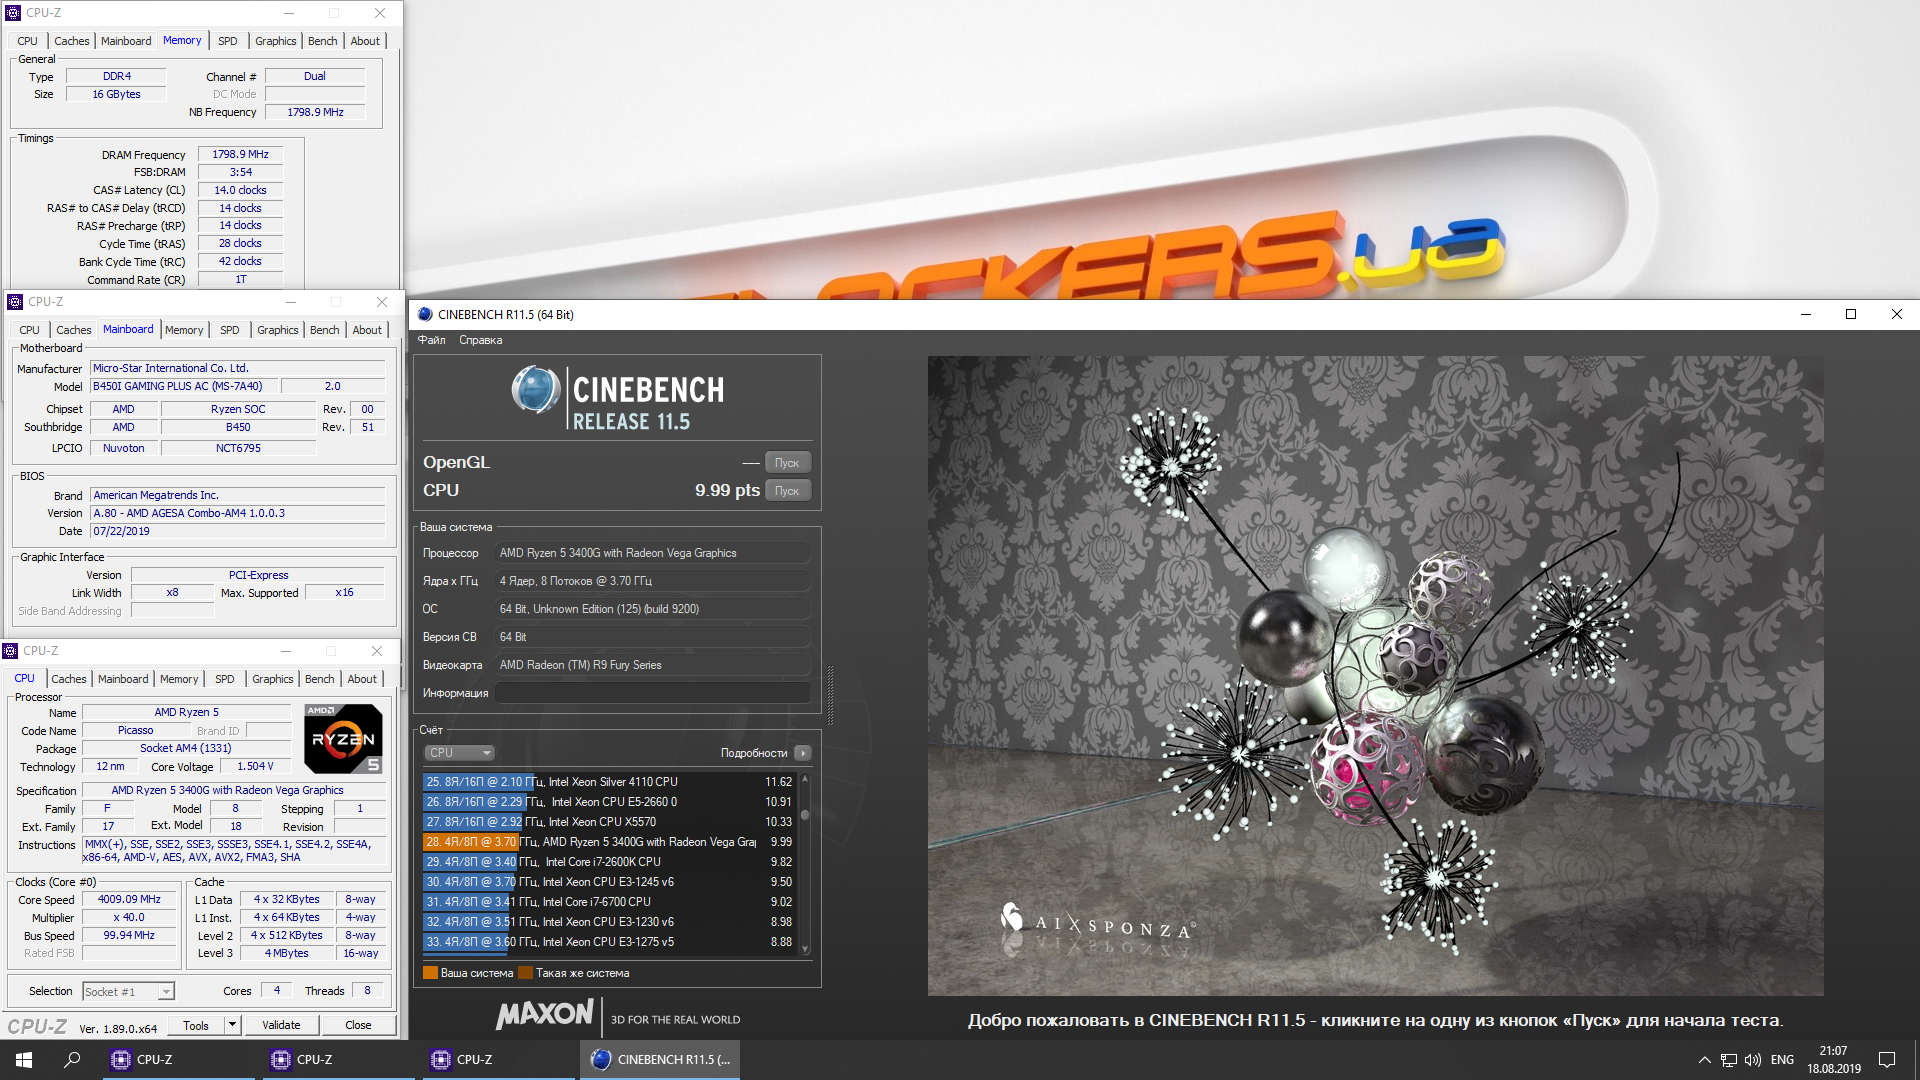This screenshot has width=1920, height=1080.
Task: Select ranking row Xeon E5-2660 0
Action: click(609, 802)
